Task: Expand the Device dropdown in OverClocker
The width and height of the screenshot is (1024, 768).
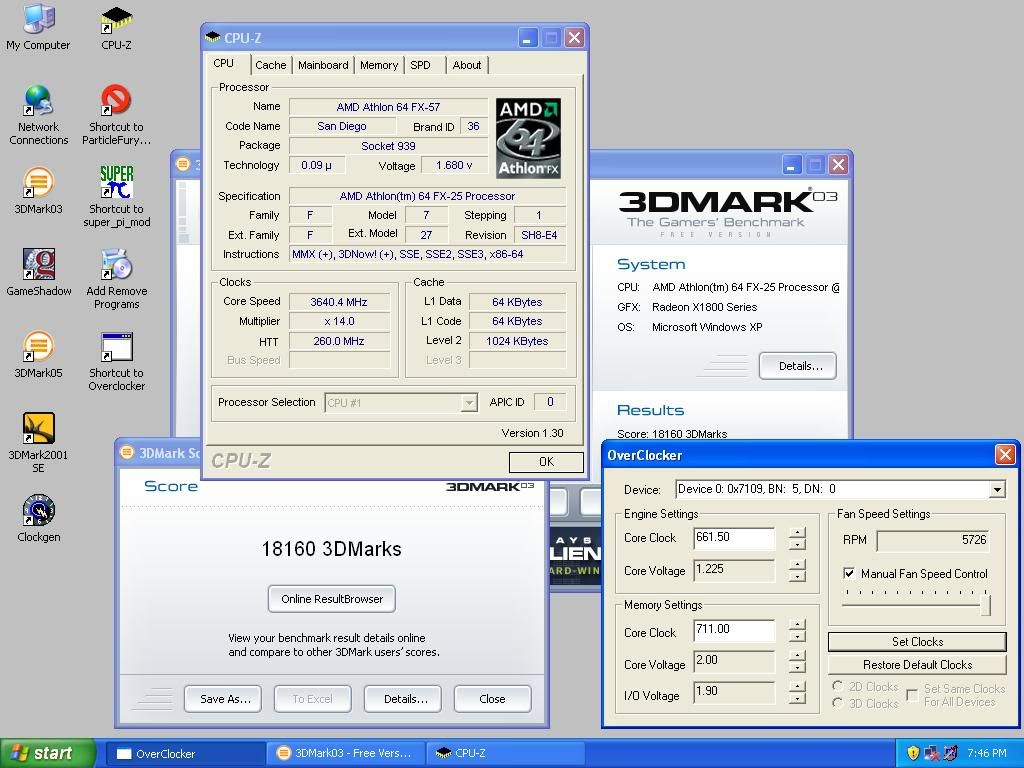Action: click(x=997, y=489)
